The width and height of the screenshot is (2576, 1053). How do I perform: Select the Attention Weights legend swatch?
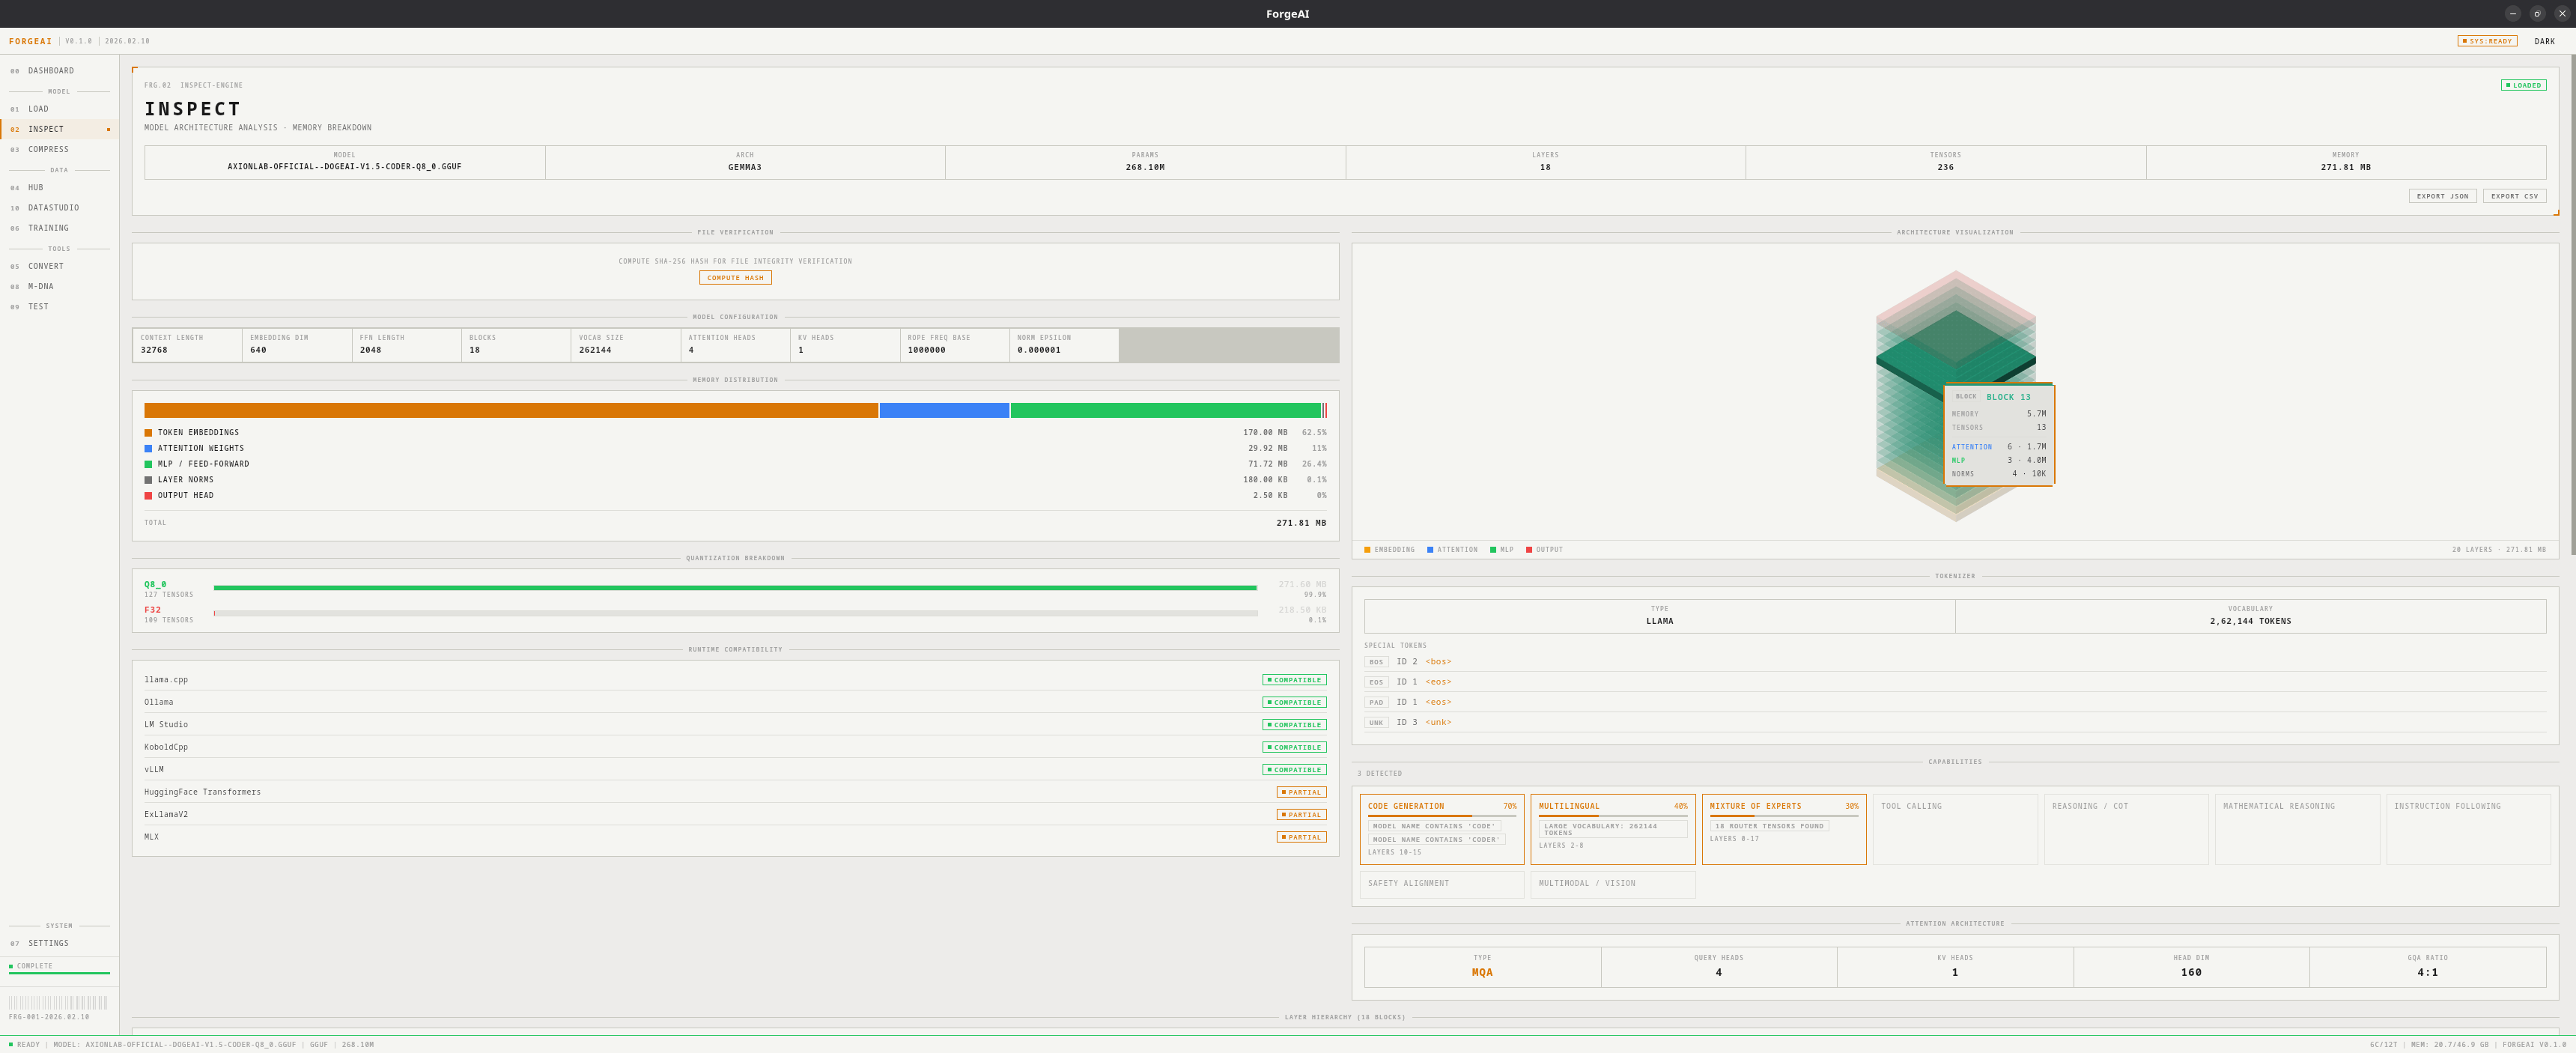[x=148, y=449]
